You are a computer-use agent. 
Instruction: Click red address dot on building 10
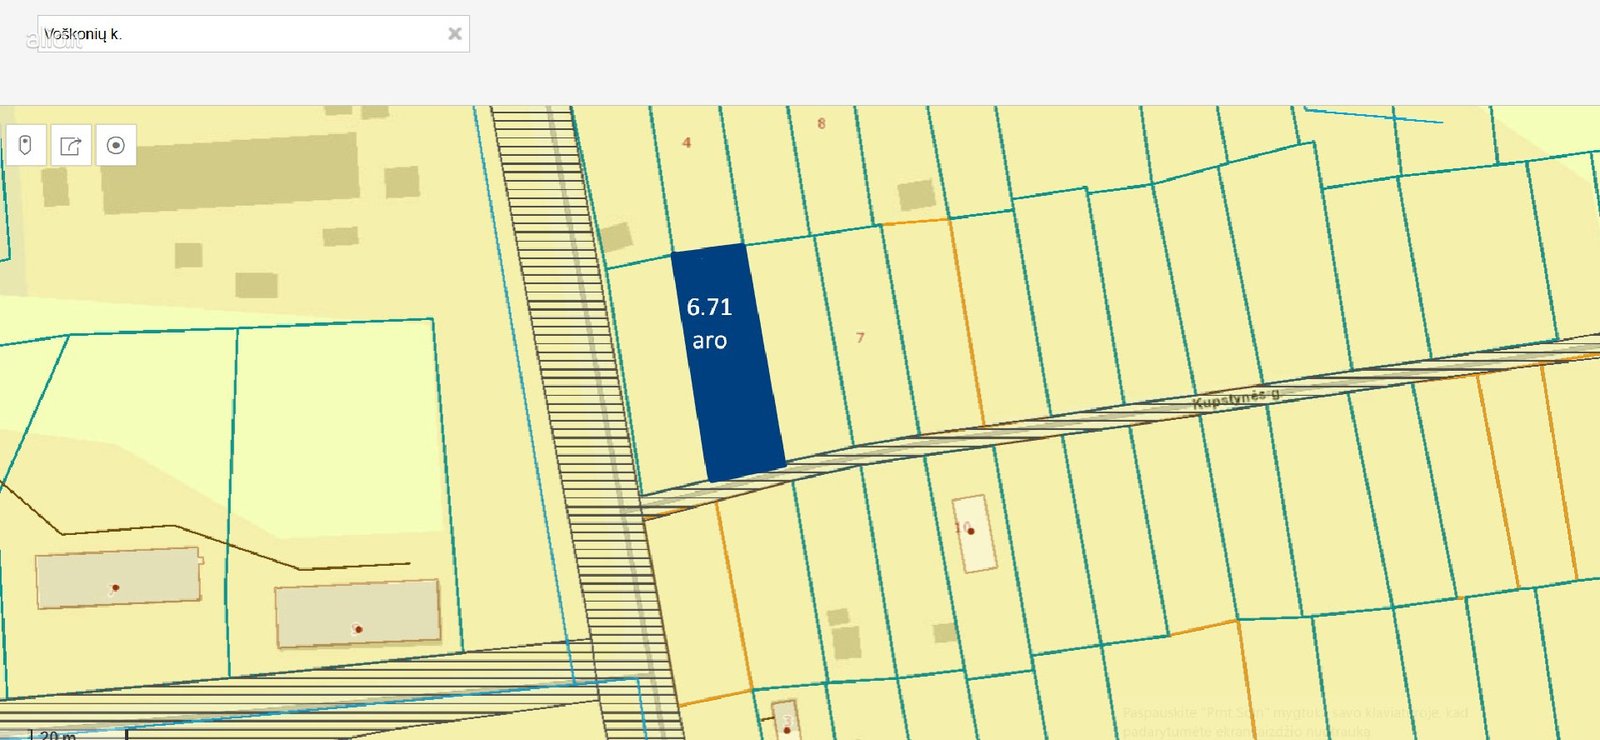pos(970,531)
